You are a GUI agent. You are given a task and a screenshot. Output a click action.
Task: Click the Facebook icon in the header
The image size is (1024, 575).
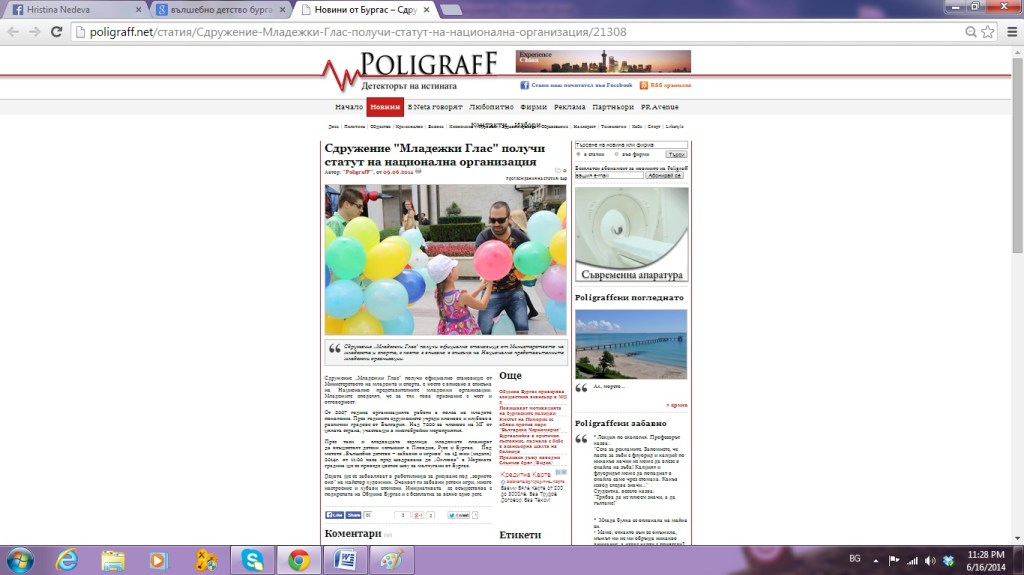point(524,86)
